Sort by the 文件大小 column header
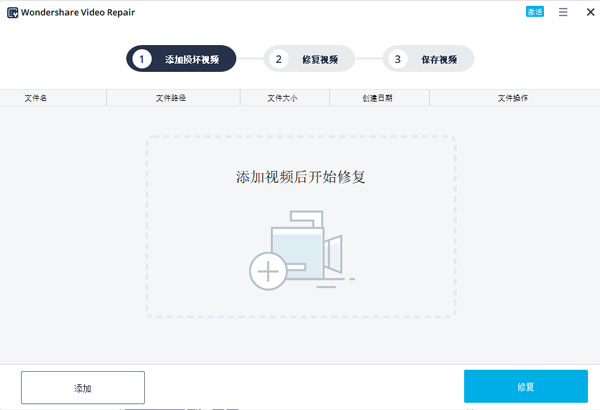The image size is (600, 410). pyautogui.click(x=283, y=98)
